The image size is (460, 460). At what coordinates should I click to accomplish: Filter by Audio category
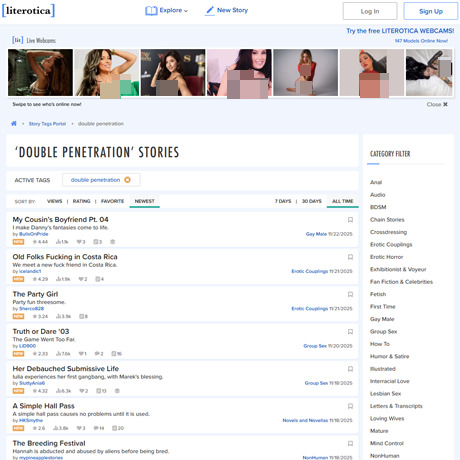(378, 195)
